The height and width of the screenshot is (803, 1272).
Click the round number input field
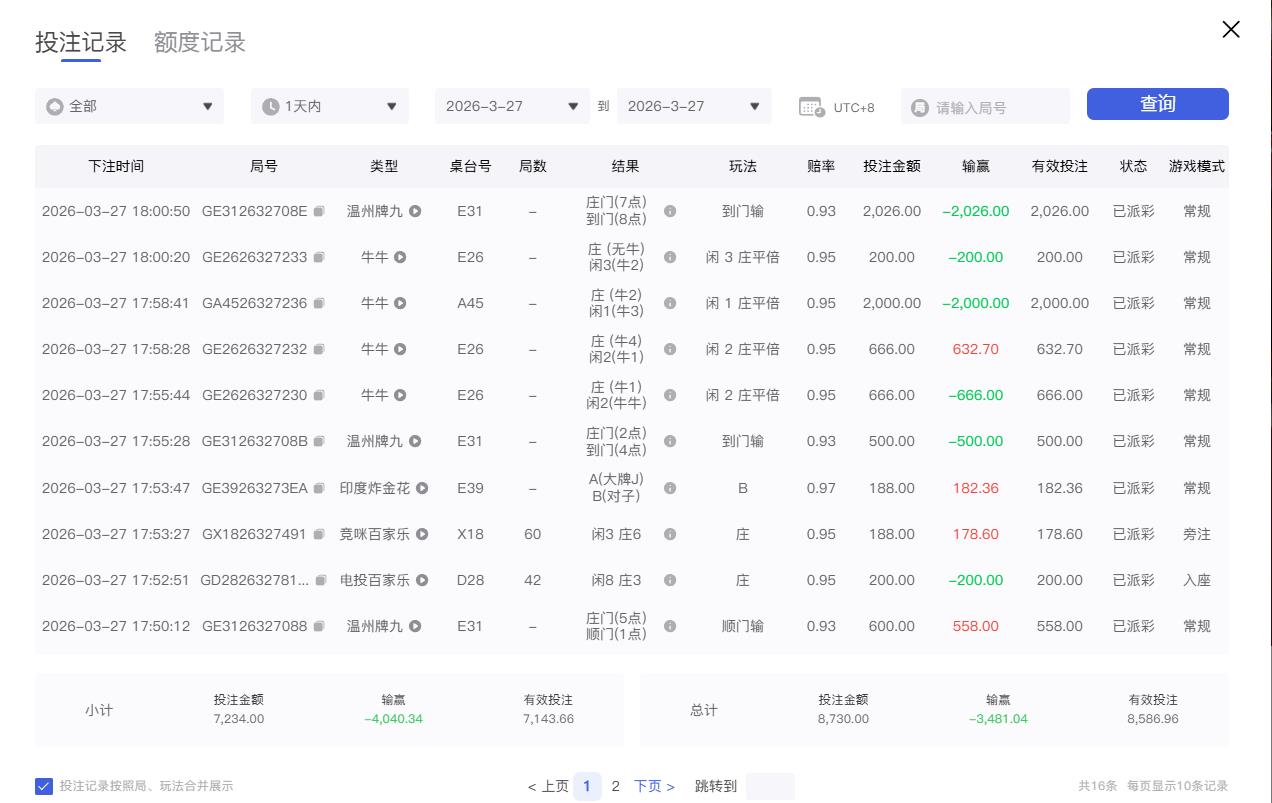996,108
